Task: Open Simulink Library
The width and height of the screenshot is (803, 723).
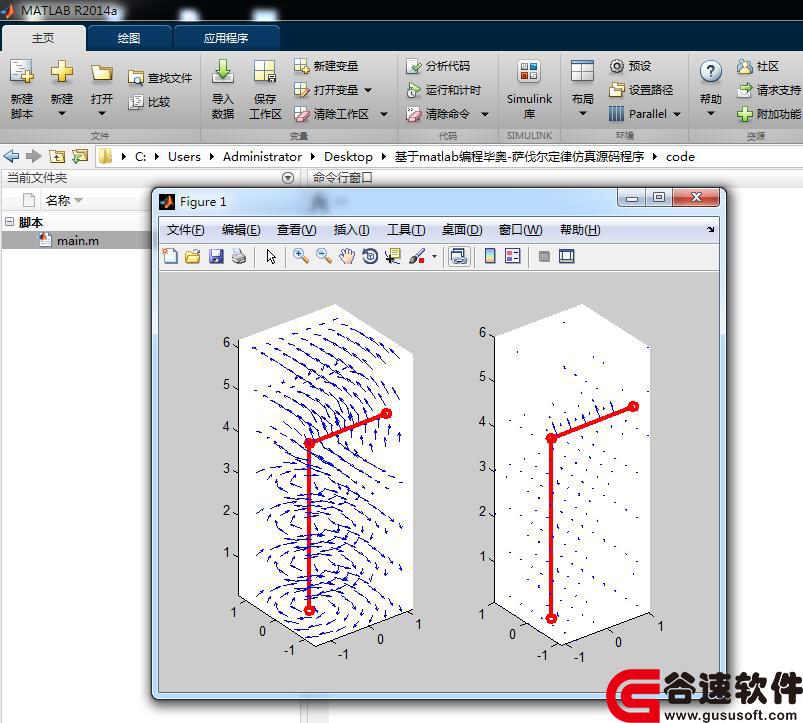Action: (529, 89)
